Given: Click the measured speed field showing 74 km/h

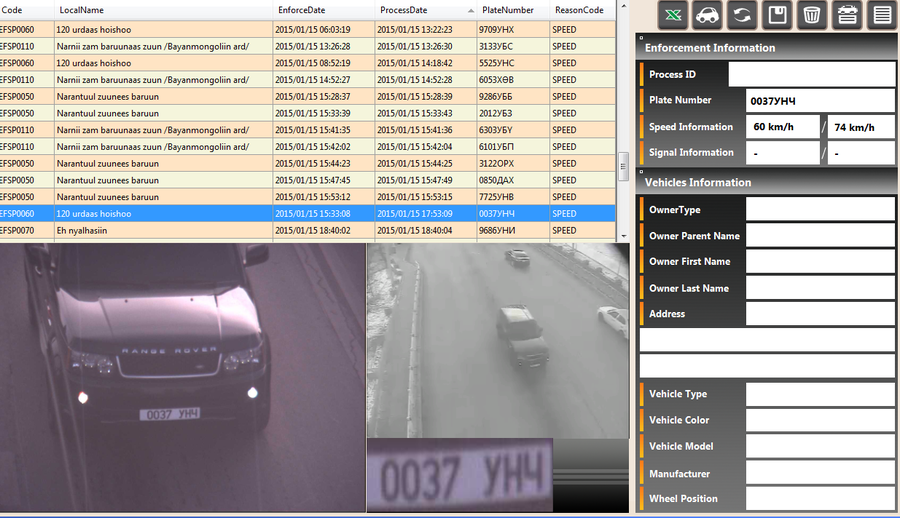Looking at the screenshot, I should (x=861, y=127).
